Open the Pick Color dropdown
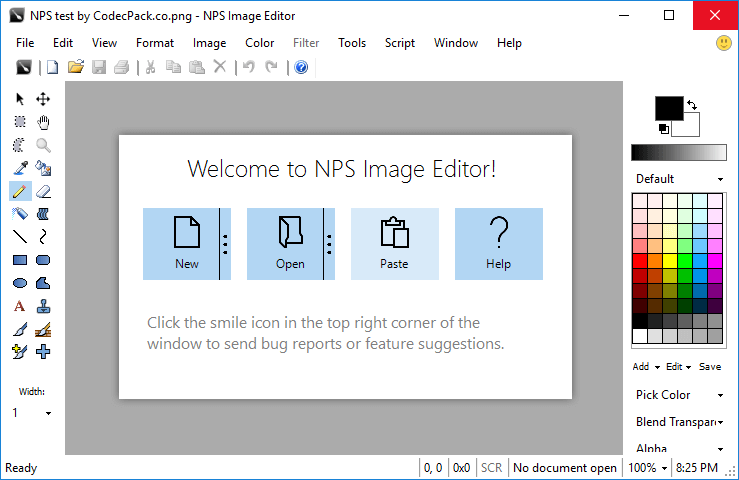This screenshot has height=480, width=739. (680, 395)
